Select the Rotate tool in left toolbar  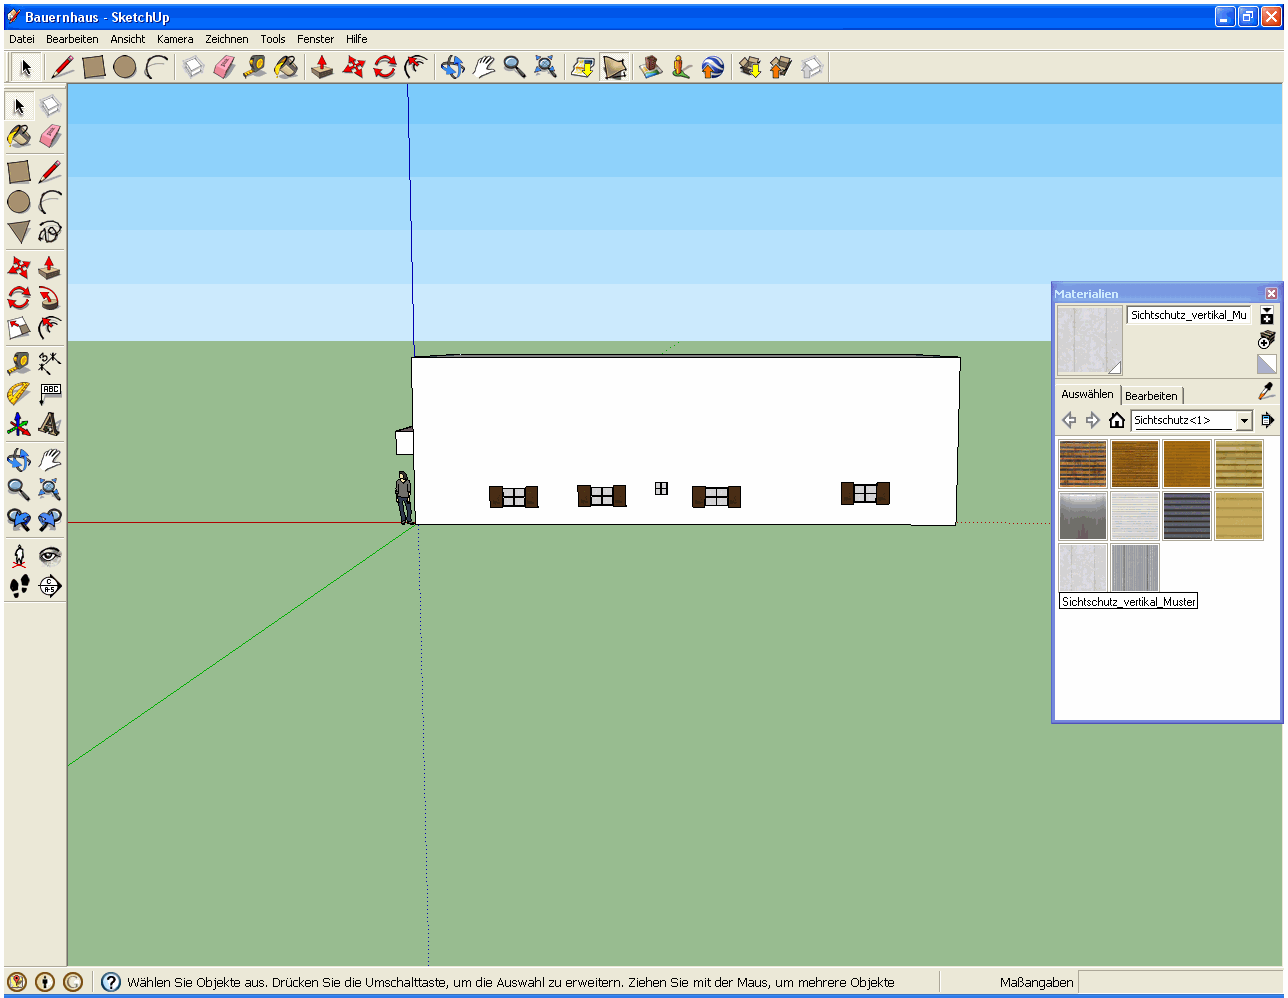click(x=19, y=298)
